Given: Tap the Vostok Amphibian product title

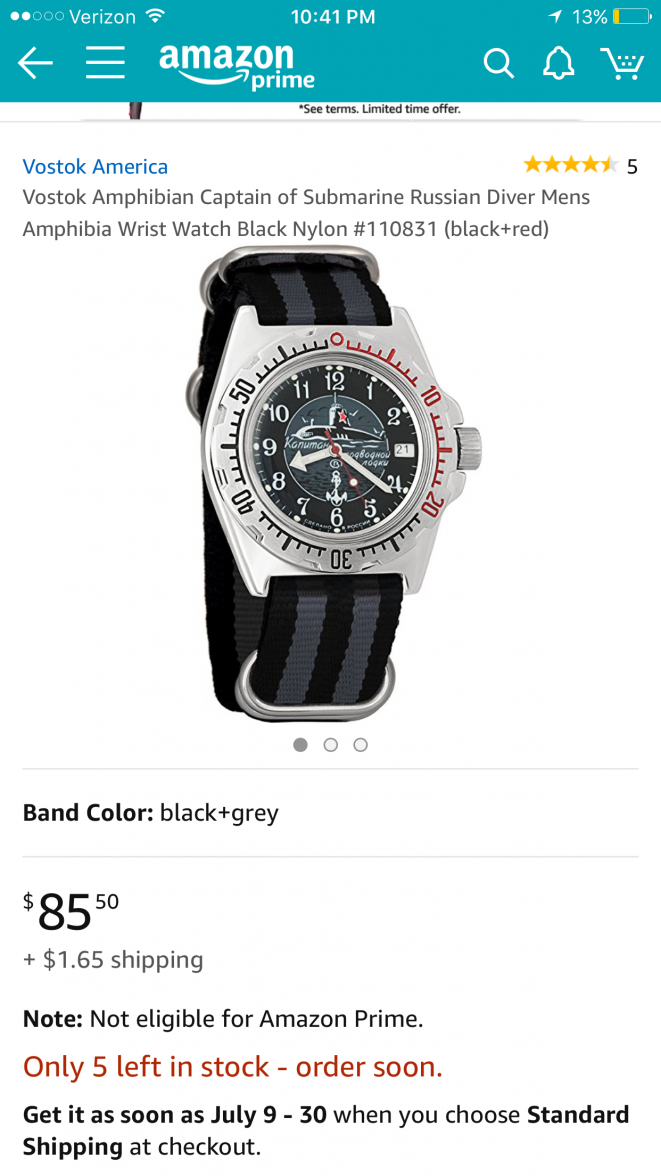Looking at the screenshot, I should tap(306, 213).
